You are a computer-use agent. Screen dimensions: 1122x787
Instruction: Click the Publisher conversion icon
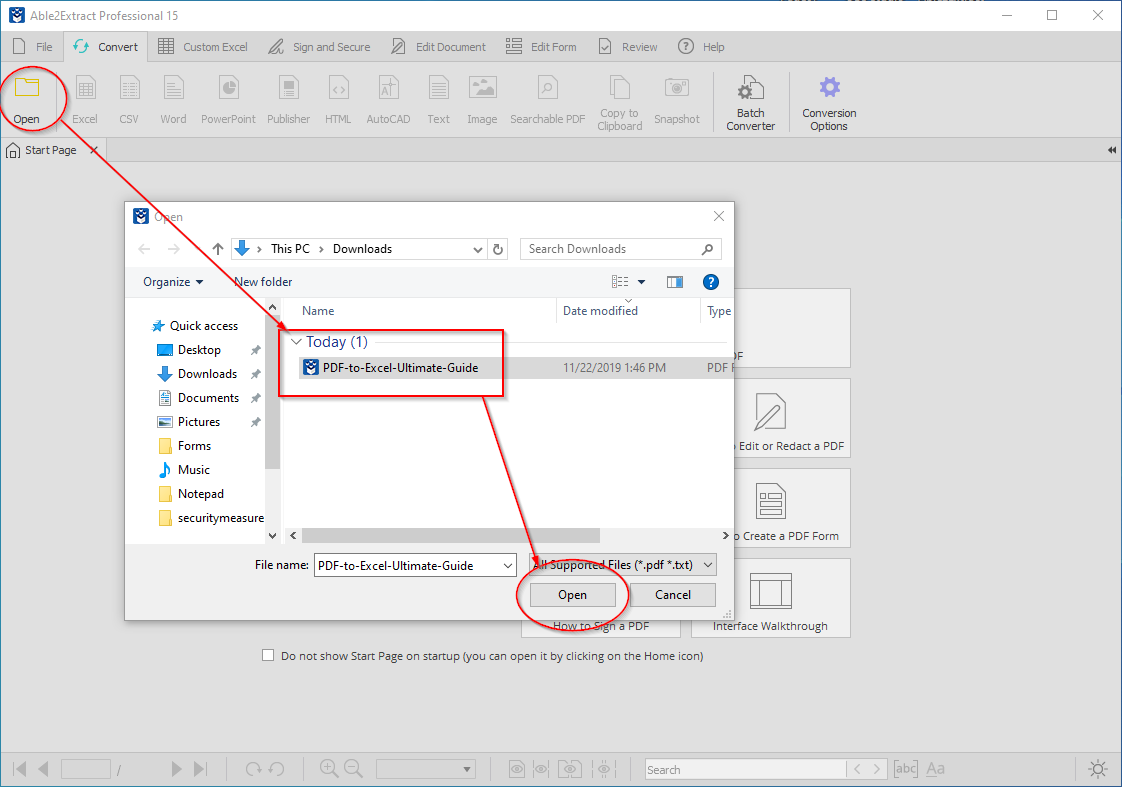pos(288,89)
